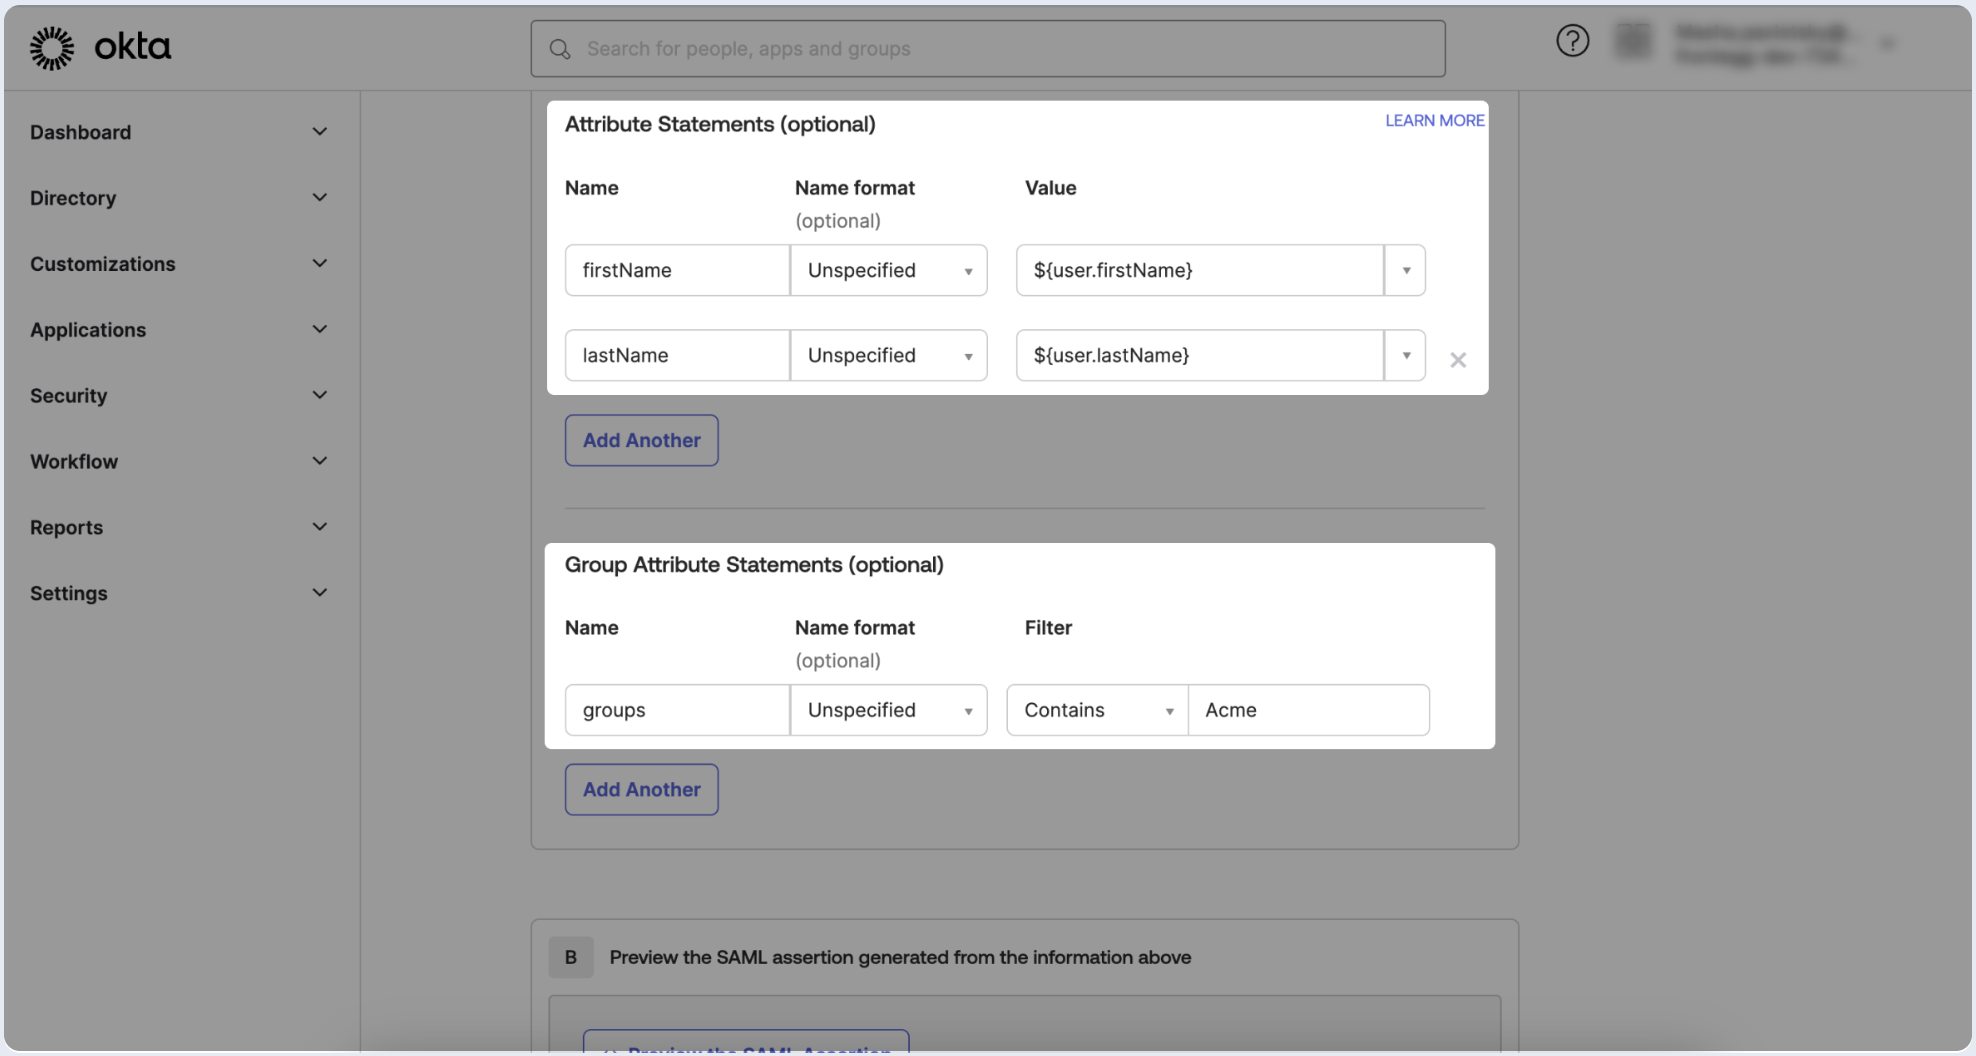
Task: Remove the lastName attribute row
Action: (x=1458, y=360)
